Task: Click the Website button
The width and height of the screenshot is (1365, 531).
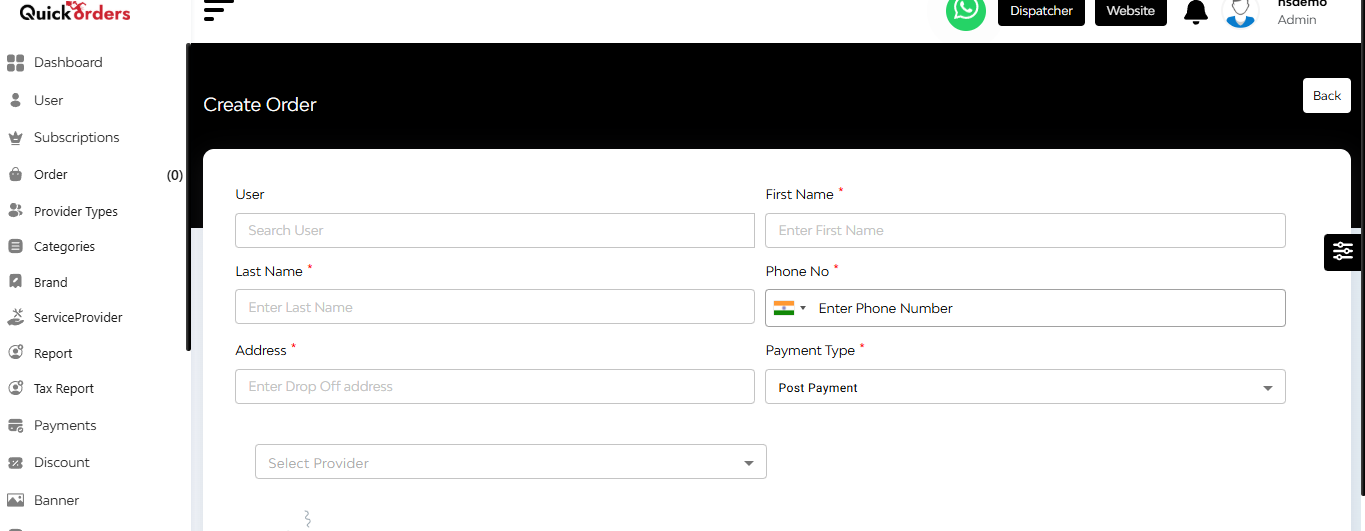Action: (1131, 11)
